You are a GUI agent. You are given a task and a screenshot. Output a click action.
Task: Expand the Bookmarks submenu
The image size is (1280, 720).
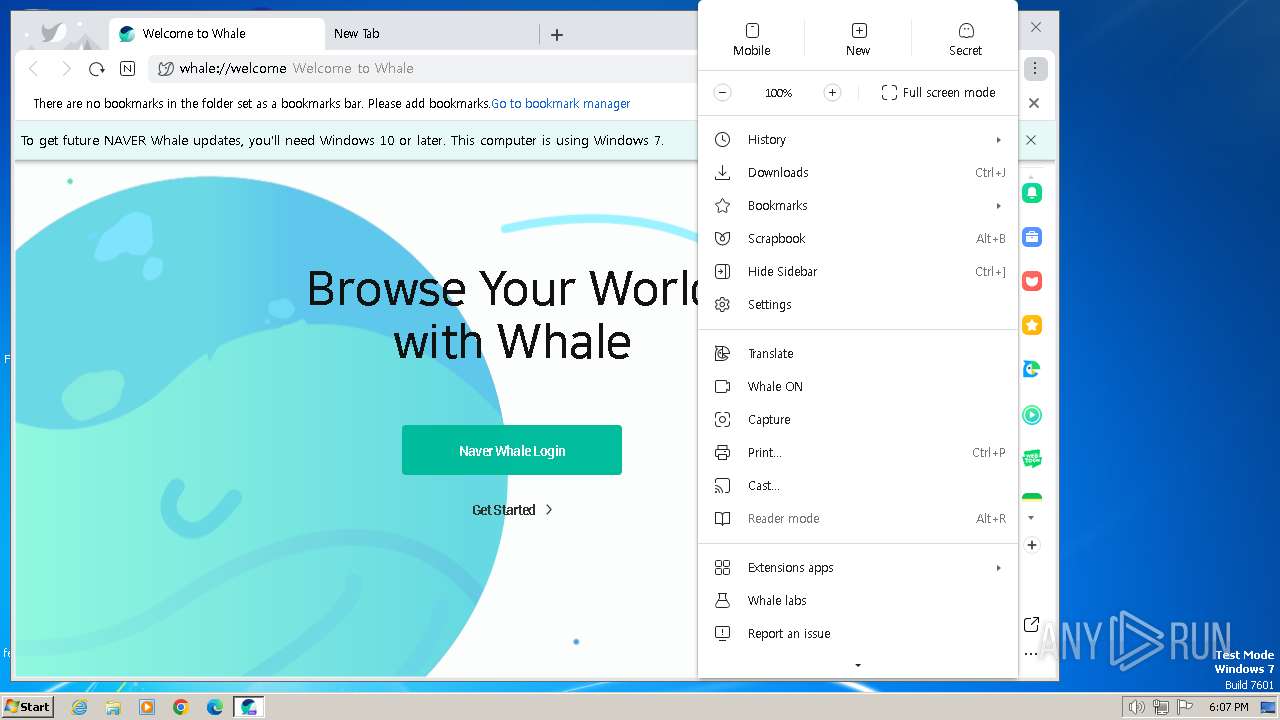[858, 206]
